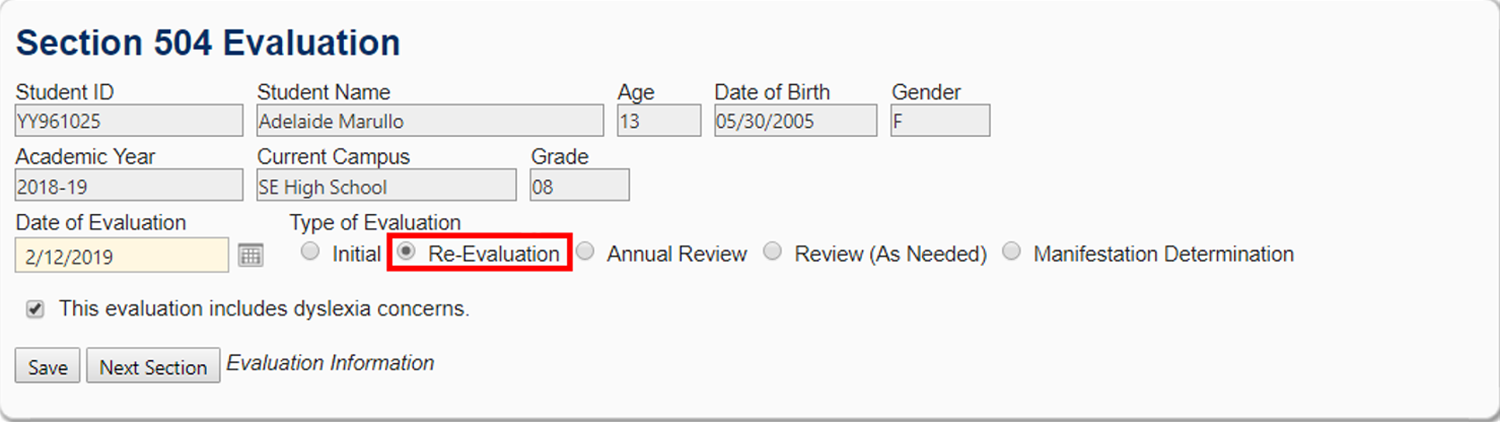Click the Academic Year field
This screenshot has width=1500, height=422.
click(x=128, y=186)
